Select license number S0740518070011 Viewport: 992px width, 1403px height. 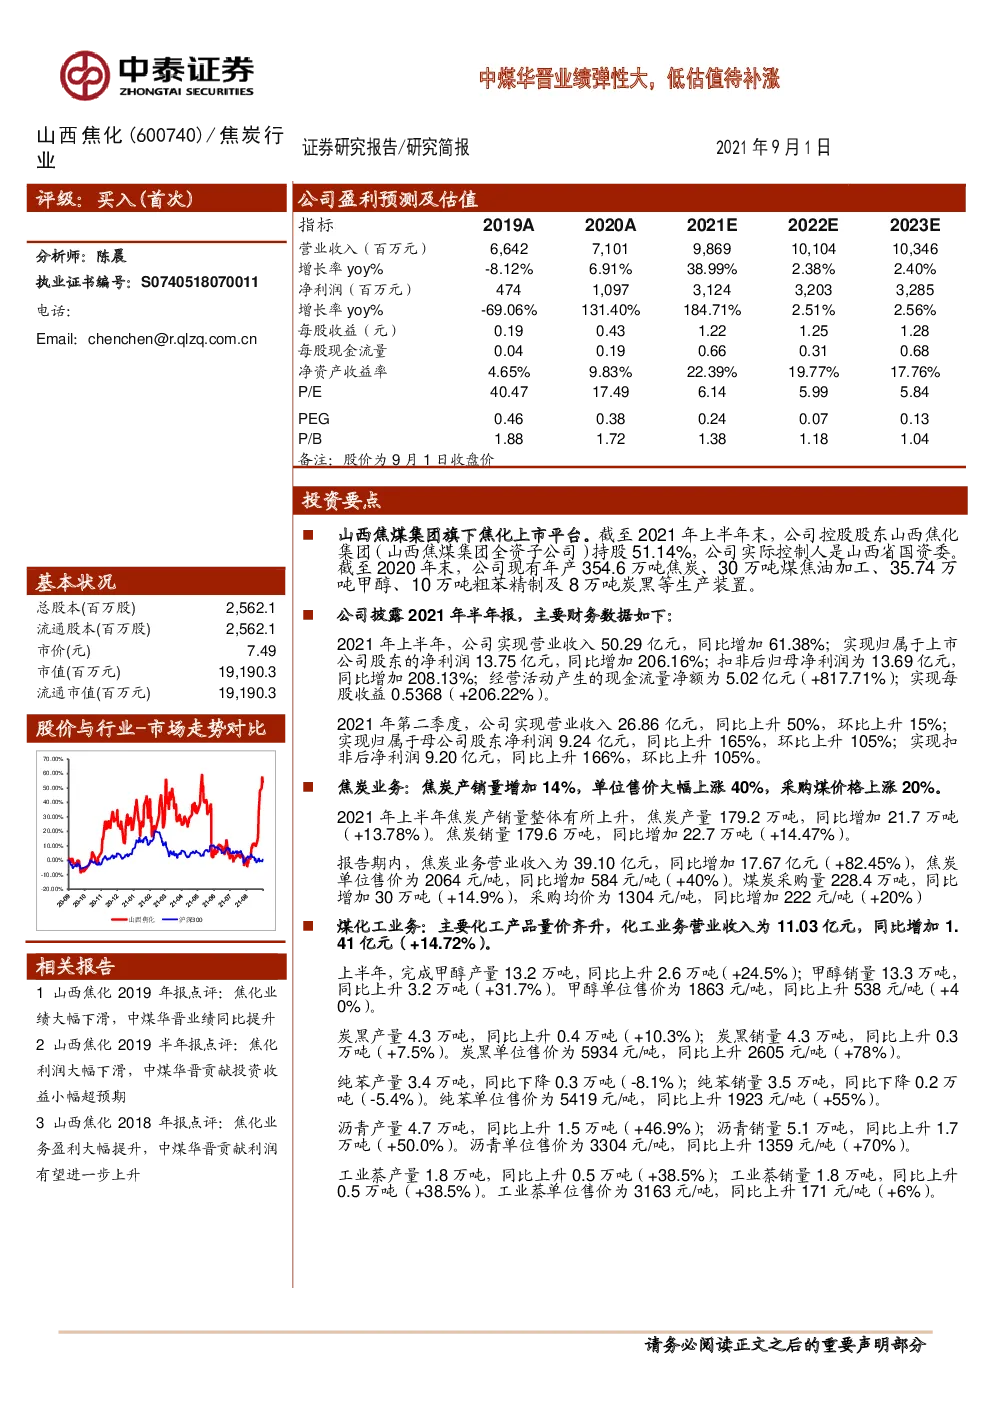199,283
